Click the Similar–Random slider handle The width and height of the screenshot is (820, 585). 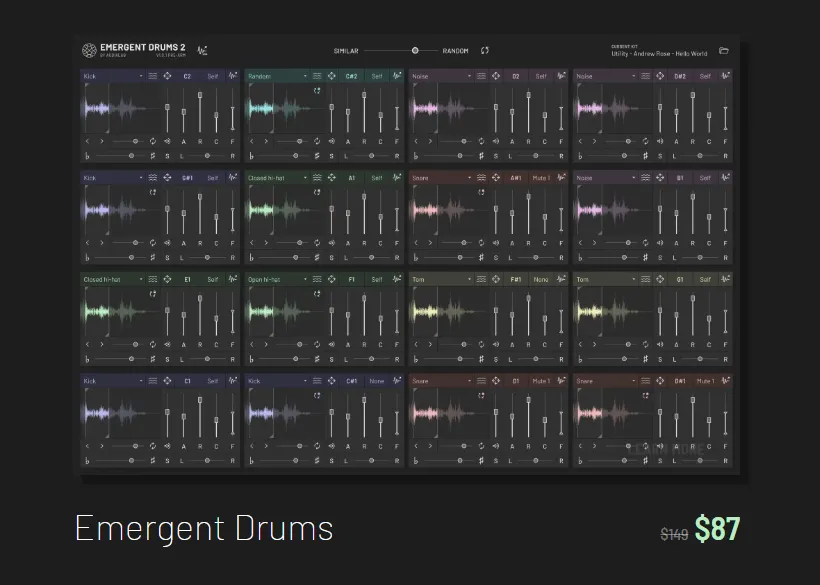(x=415, y=51)
